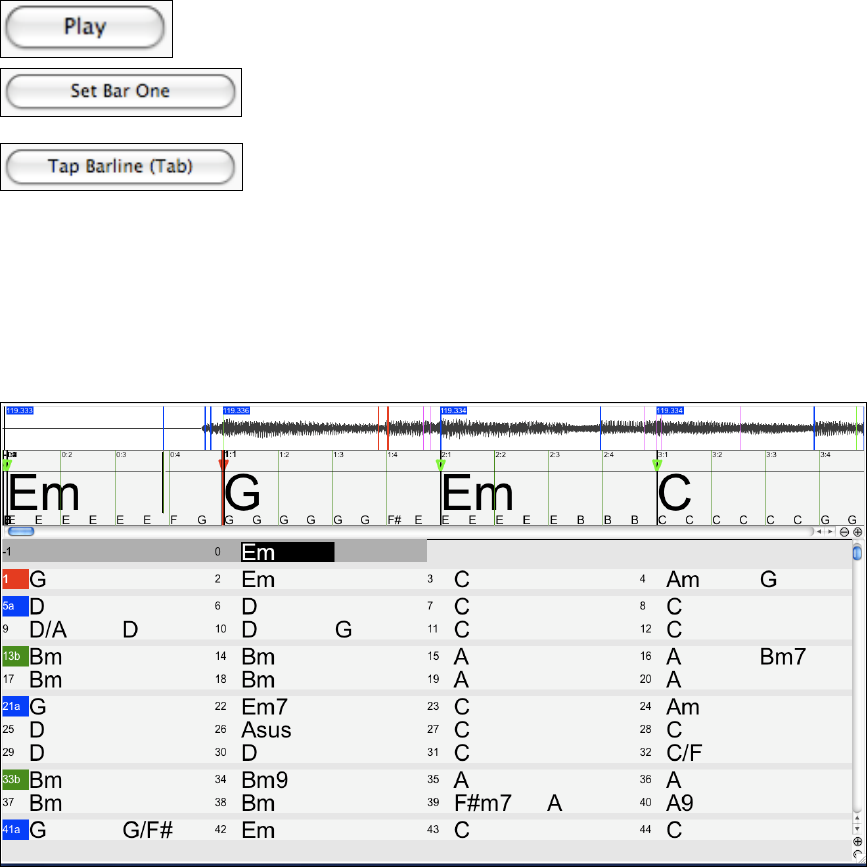This screenshot has height=867, width=867.
Task: Click the waveform scroll-right arrow
Action: point(829,532)
